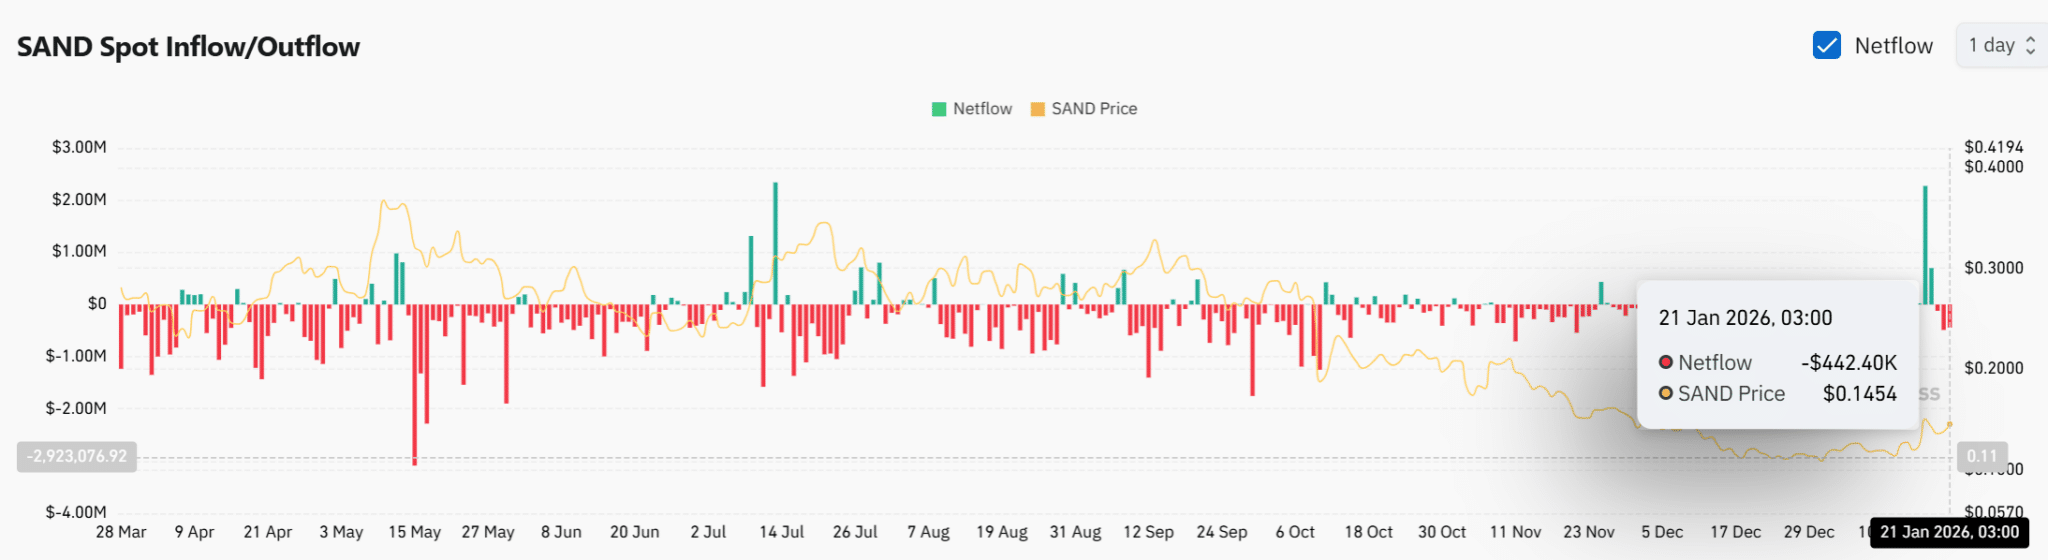Viewport: 2048px width, 560px height.
Task: Click the orange SAND Price legend swatch
Action: (1038, 109)
